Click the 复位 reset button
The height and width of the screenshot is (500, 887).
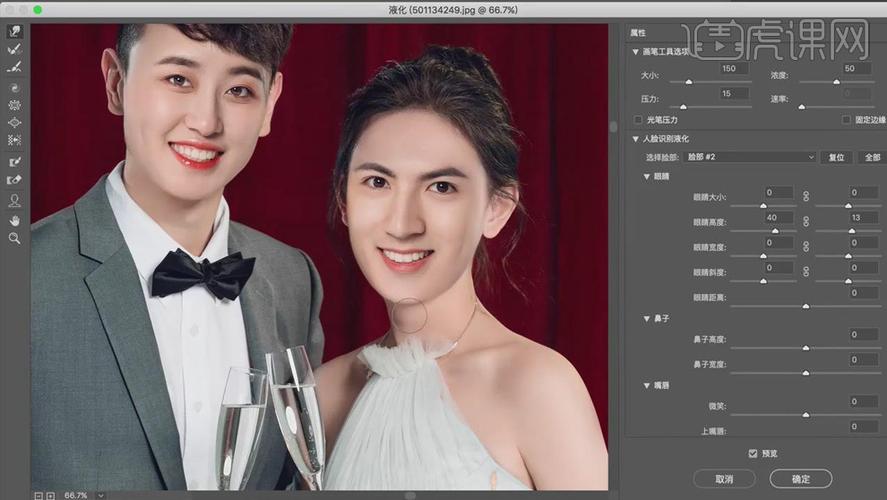pos(836,157)
